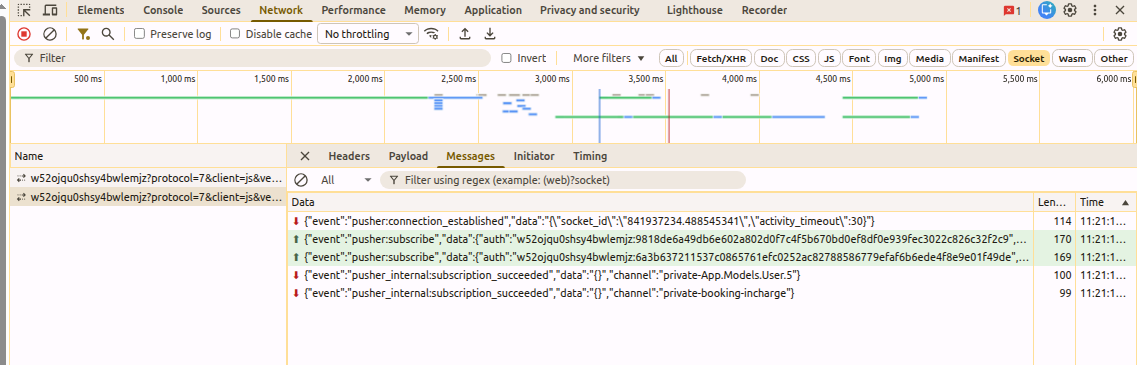Filter requests by Fetch/XHR
Viewport: 1137px width, 365px height.
pos(720,59)
